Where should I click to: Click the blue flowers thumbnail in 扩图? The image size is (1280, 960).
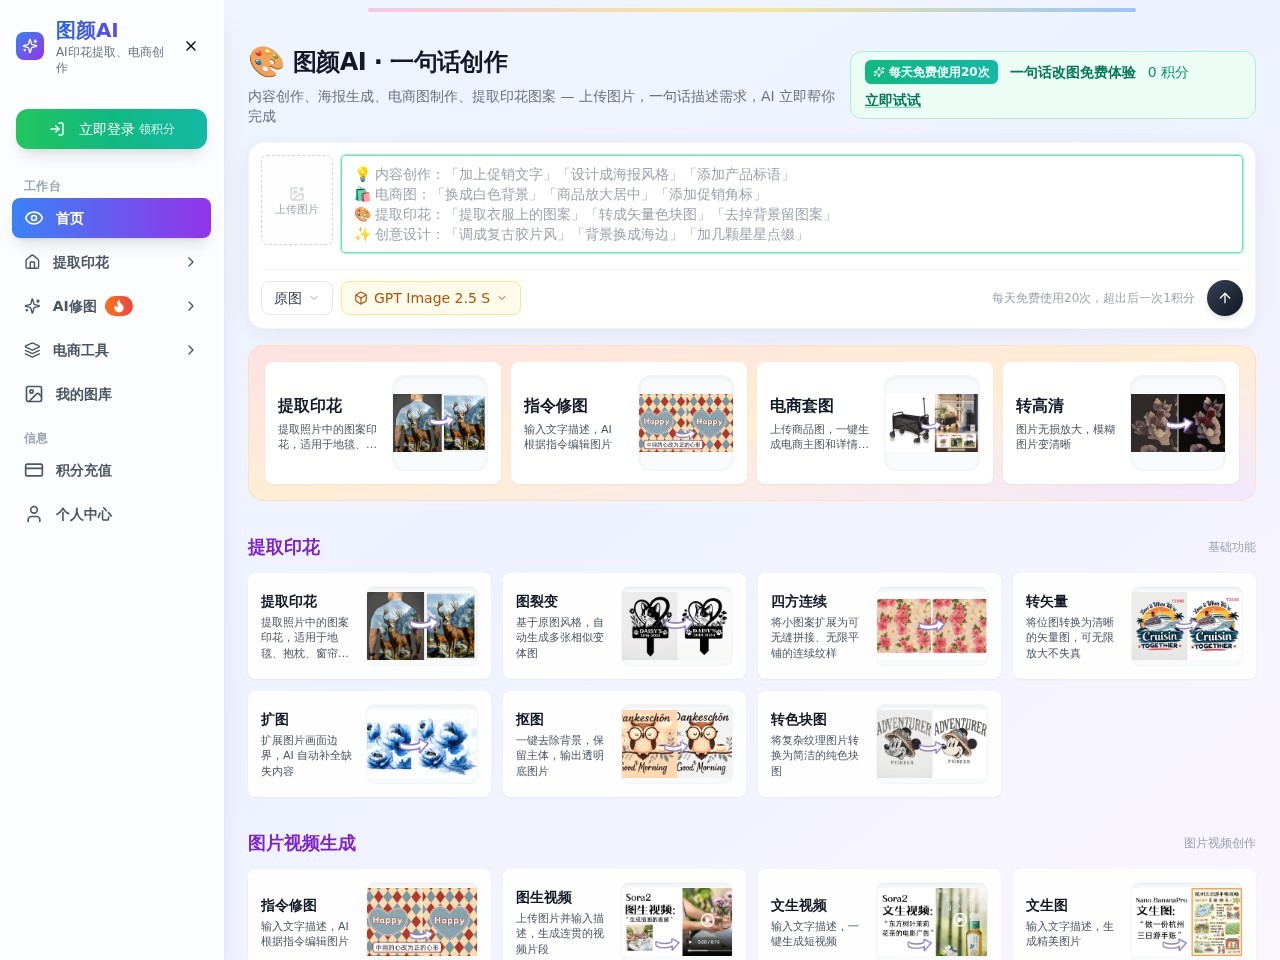coord(421,744)
